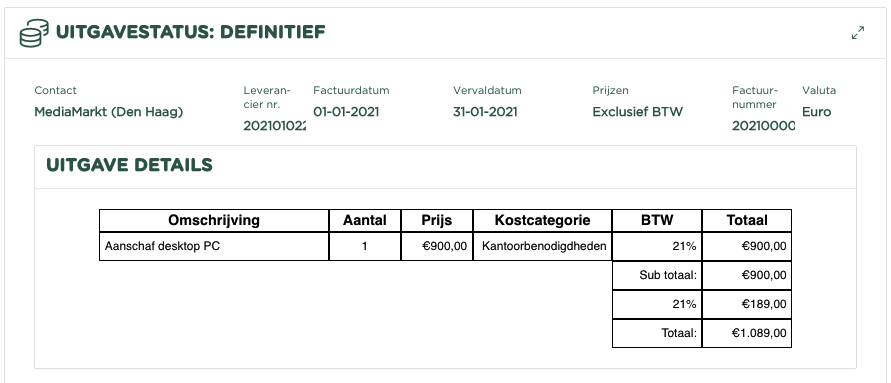This screenshot has width=891, height=383.
Task: Click the Leverancier nr. value
Action: pyautogui.click(x=274, y=126)
